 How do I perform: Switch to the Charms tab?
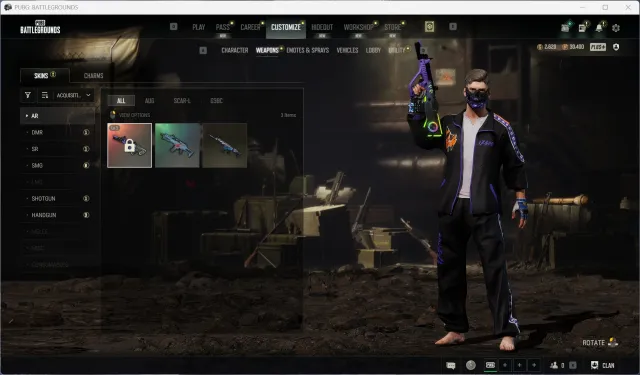coord(93,75)
